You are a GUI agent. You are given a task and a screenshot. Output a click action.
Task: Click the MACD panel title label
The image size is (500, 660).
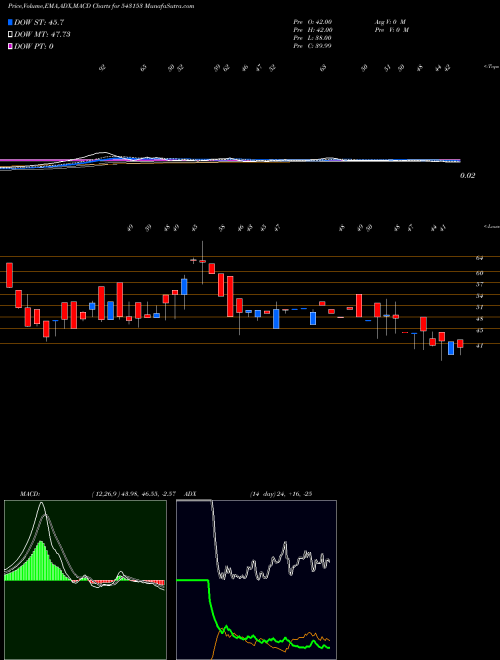[x=30, y=493]
